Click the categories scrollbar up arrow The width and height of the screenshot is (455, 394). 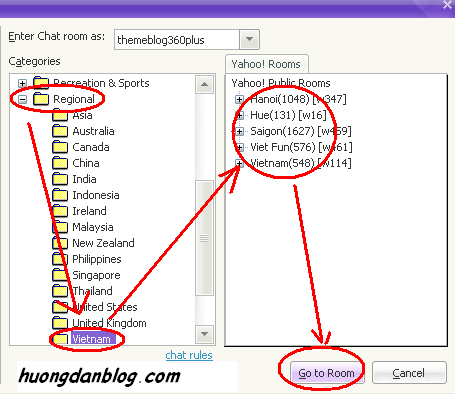[204, 85]
